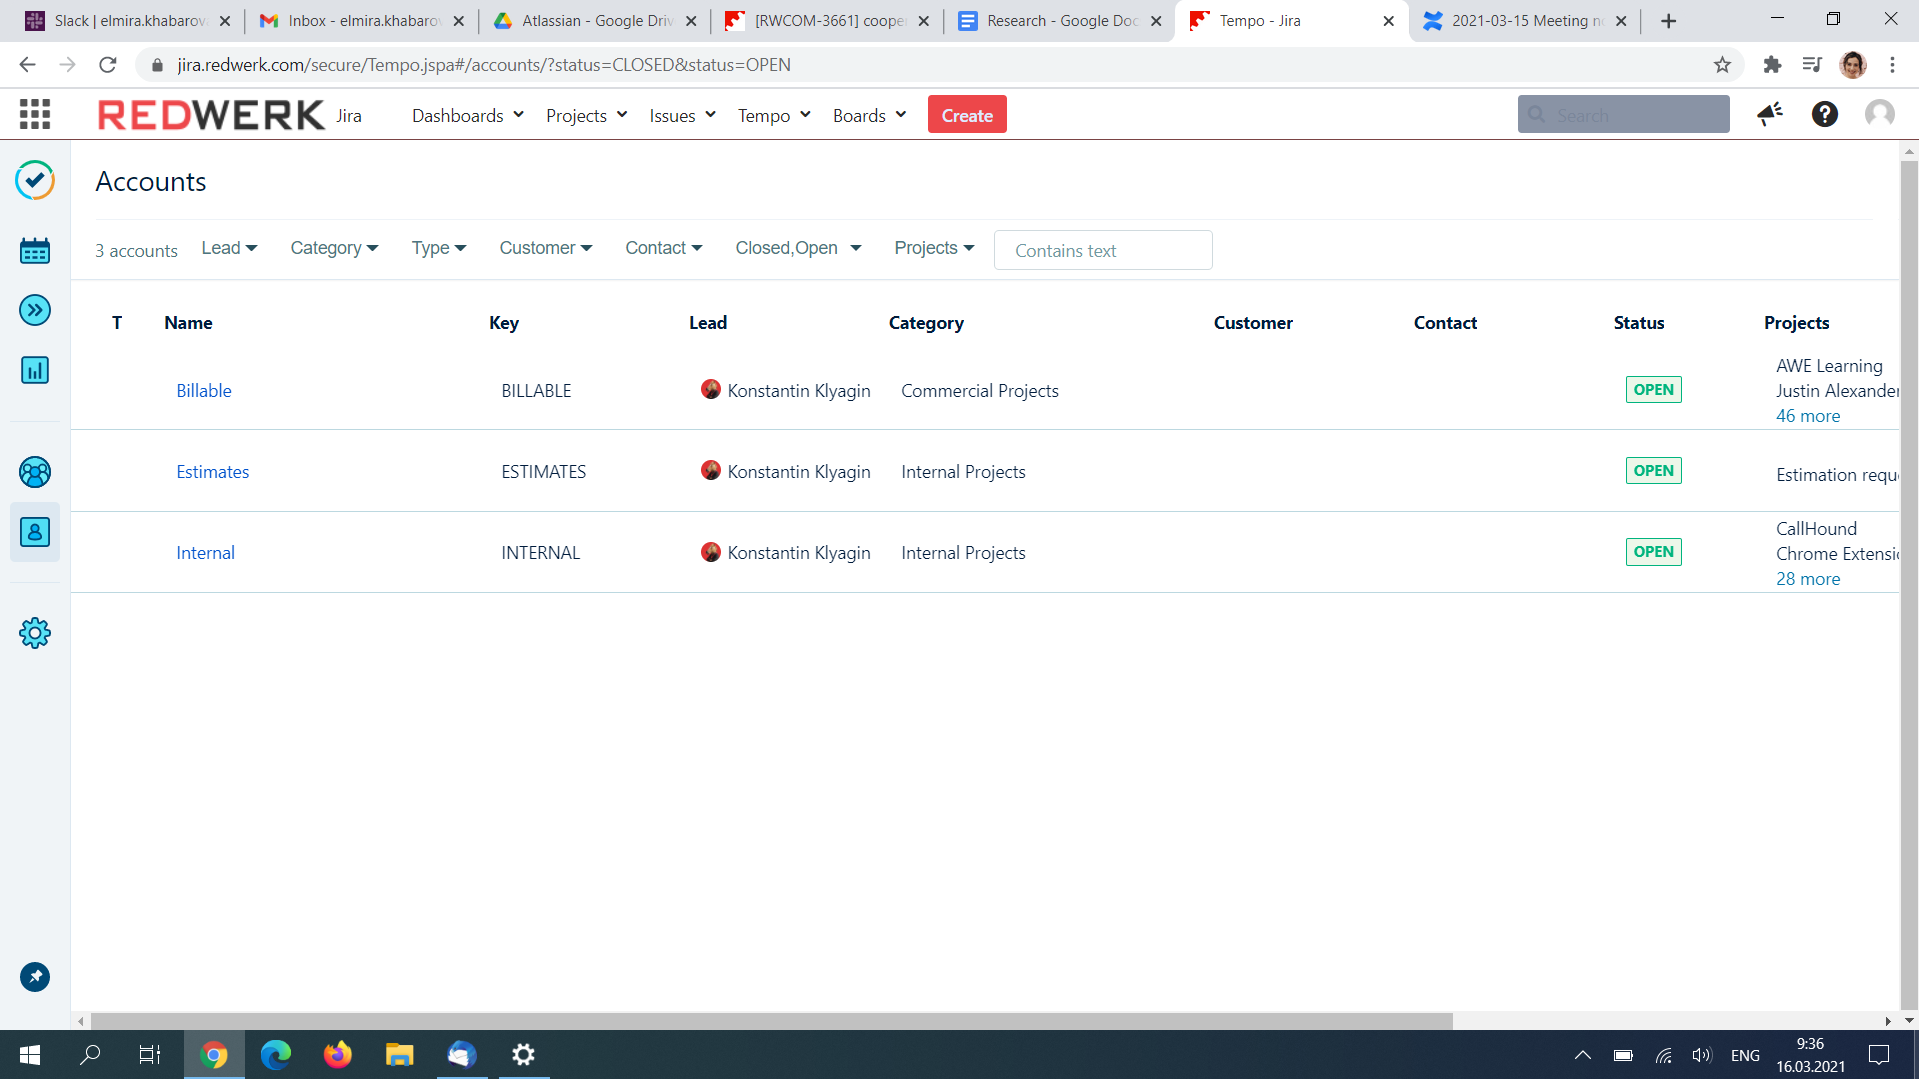The image size is (1919, 1079).
Task: Open the feedback megaphone icon in header
Action: pyautogui.click(x=1770, y=114)
